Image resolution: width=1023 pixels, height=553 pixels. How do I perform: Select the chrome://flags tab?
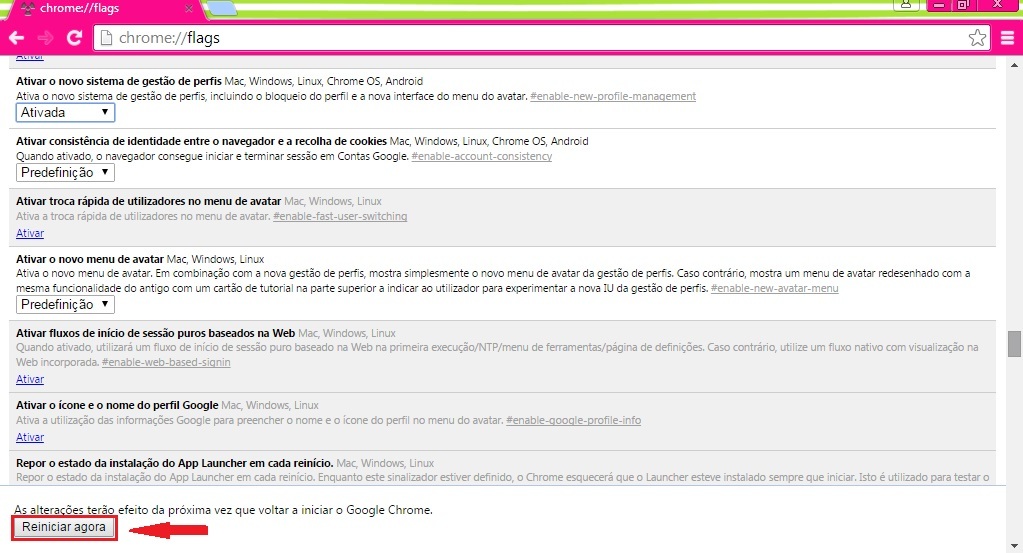[104, 8]
